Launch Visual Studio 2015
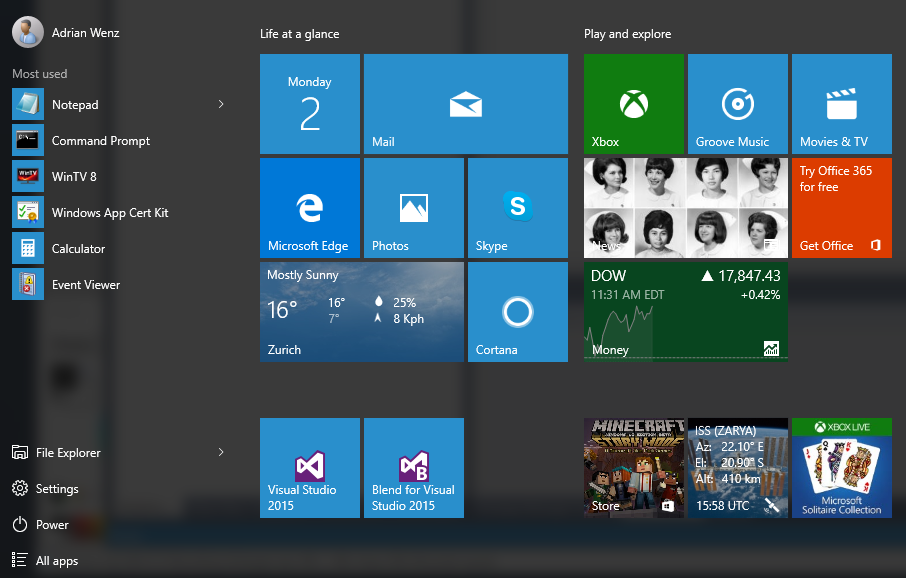This screenshot has height=578, width=906. coord(310,467)
